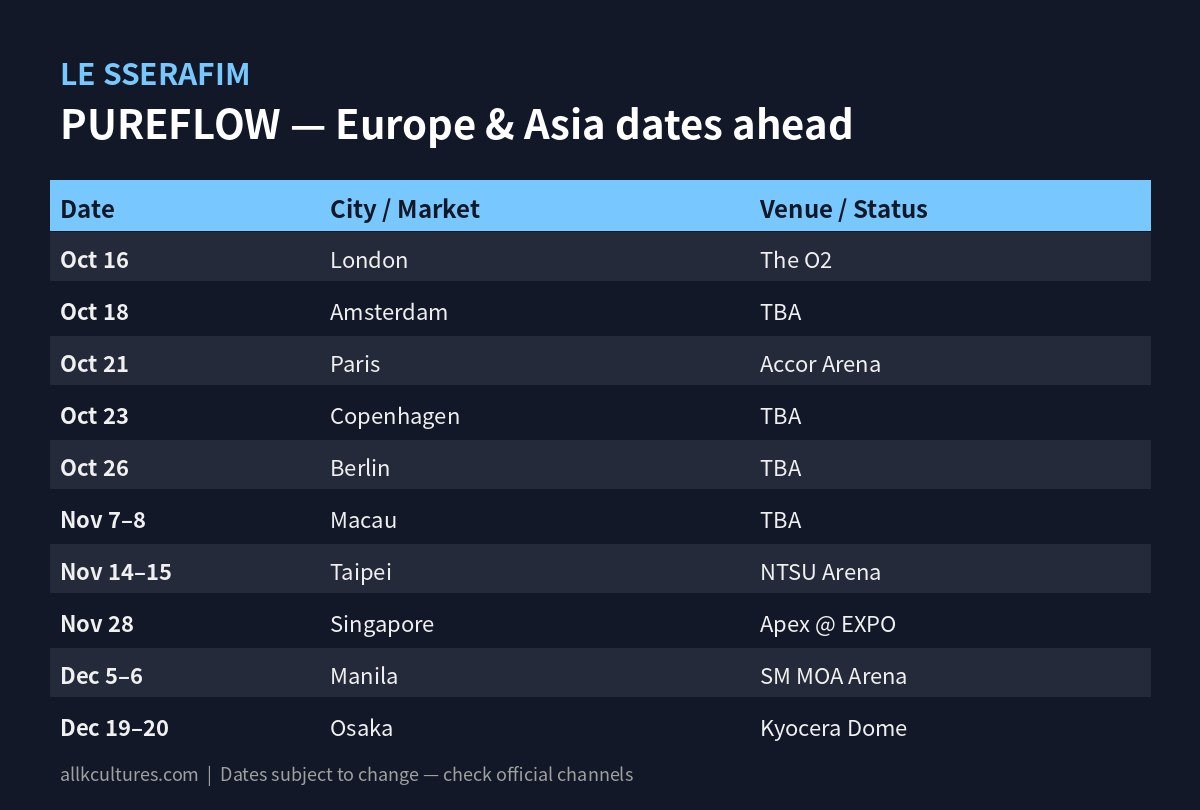Viewport: 1200px width, 810px height.
Task: Select the Dec 19–20 date cell
Action: click(x=115, y=728)
